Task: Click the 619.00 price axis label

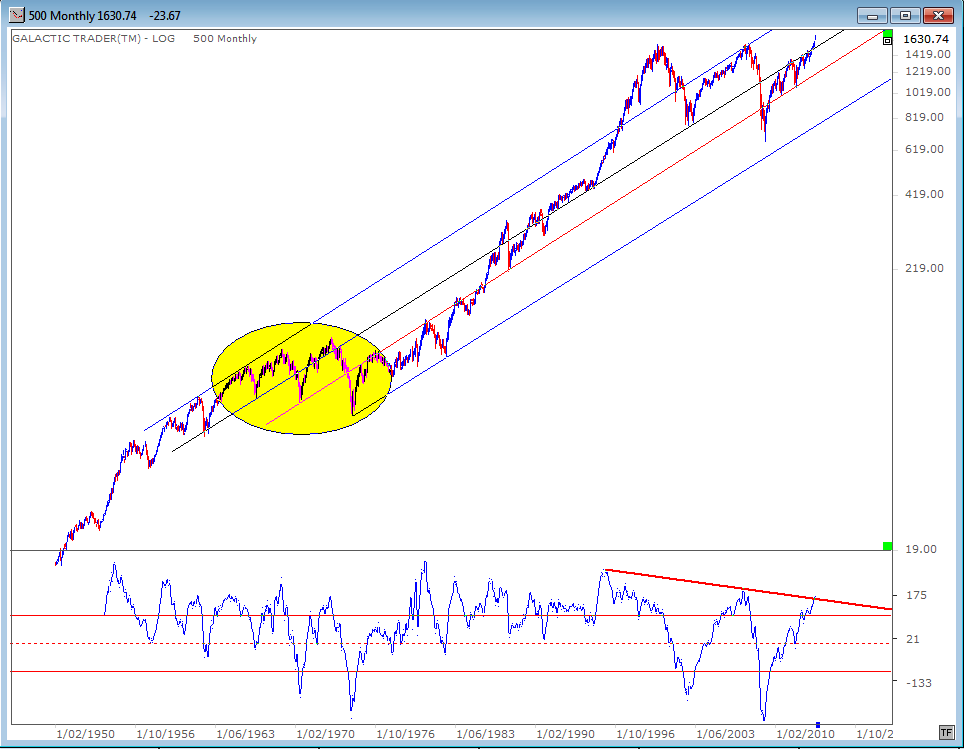Action: coord(925,149)
